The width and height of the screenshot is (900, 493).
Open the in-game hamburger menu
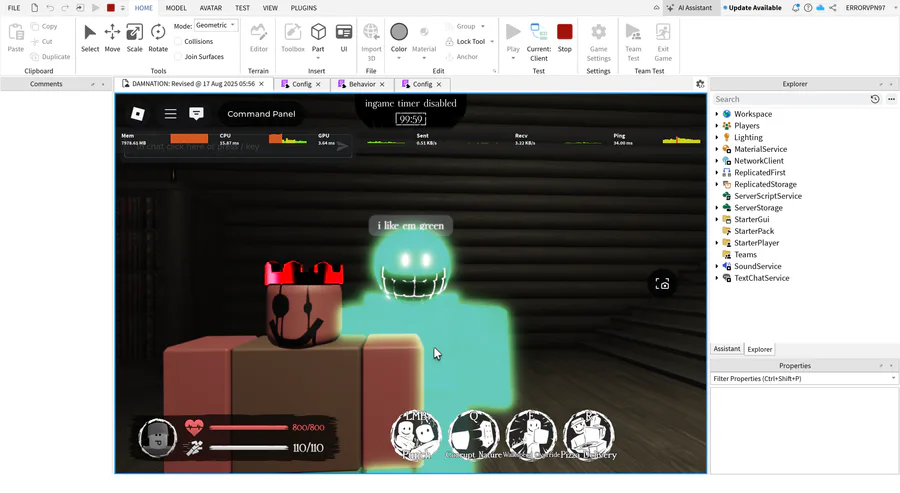coord(170,114)
